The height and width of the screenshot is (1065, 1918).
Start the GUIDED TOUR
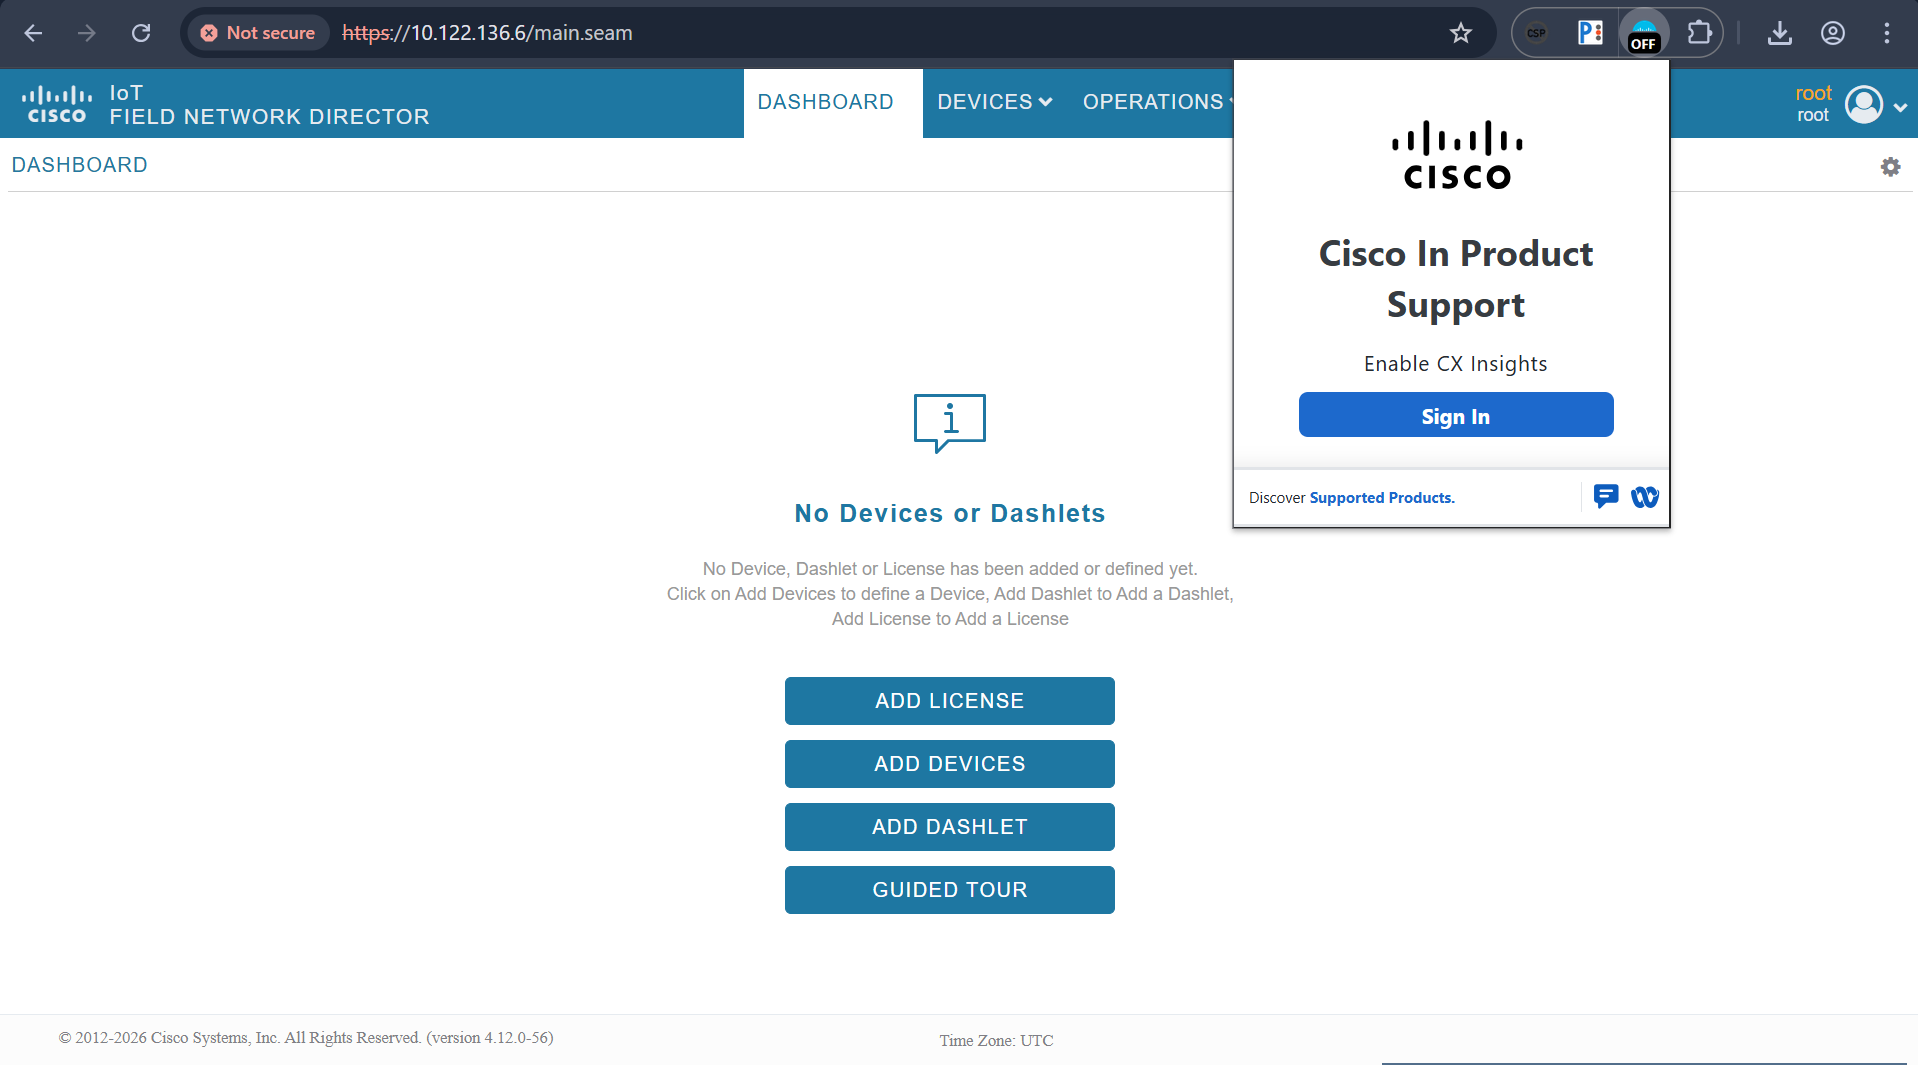(x=949, y=890)
